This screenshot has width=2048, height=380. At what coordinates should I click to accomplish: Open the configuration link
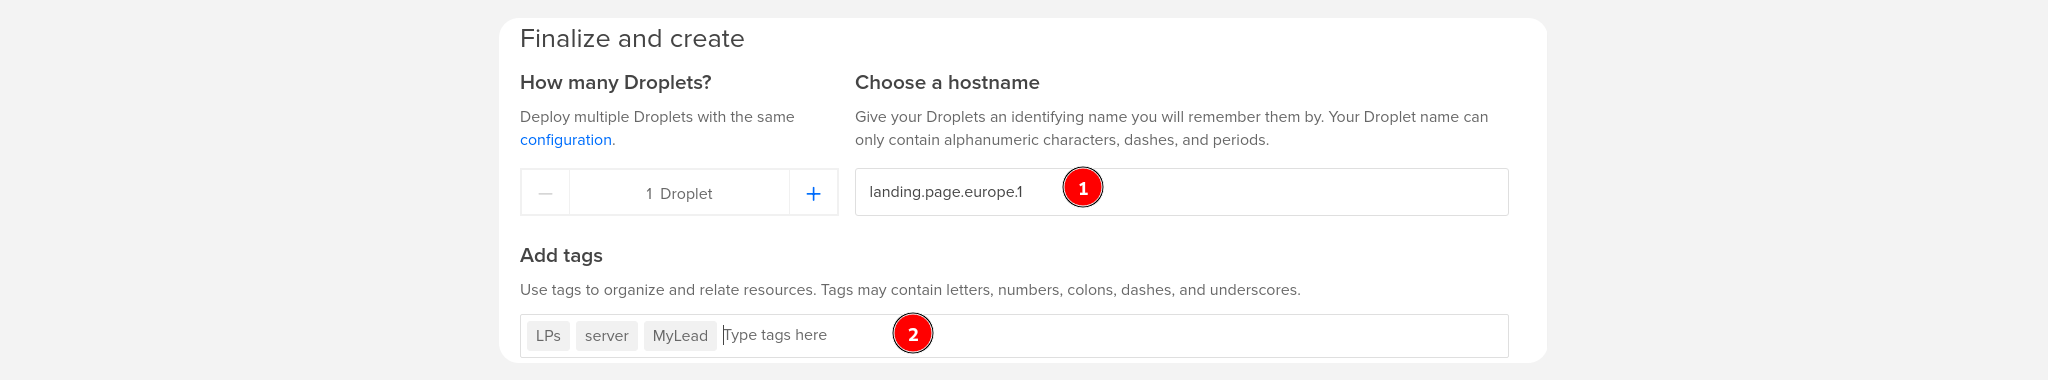tap(566, 140)
